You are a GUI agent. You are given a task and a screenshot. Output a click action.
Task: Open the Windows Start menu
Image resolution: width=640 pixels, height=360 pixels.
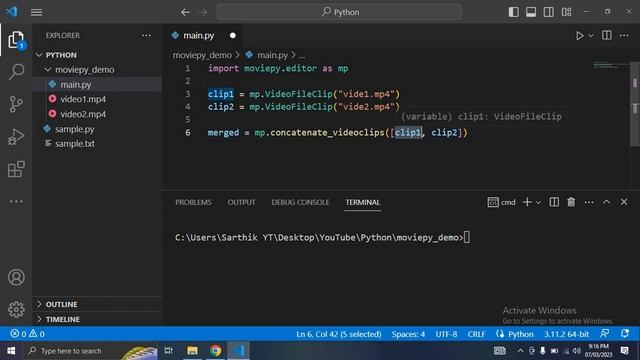coord(11,351)
